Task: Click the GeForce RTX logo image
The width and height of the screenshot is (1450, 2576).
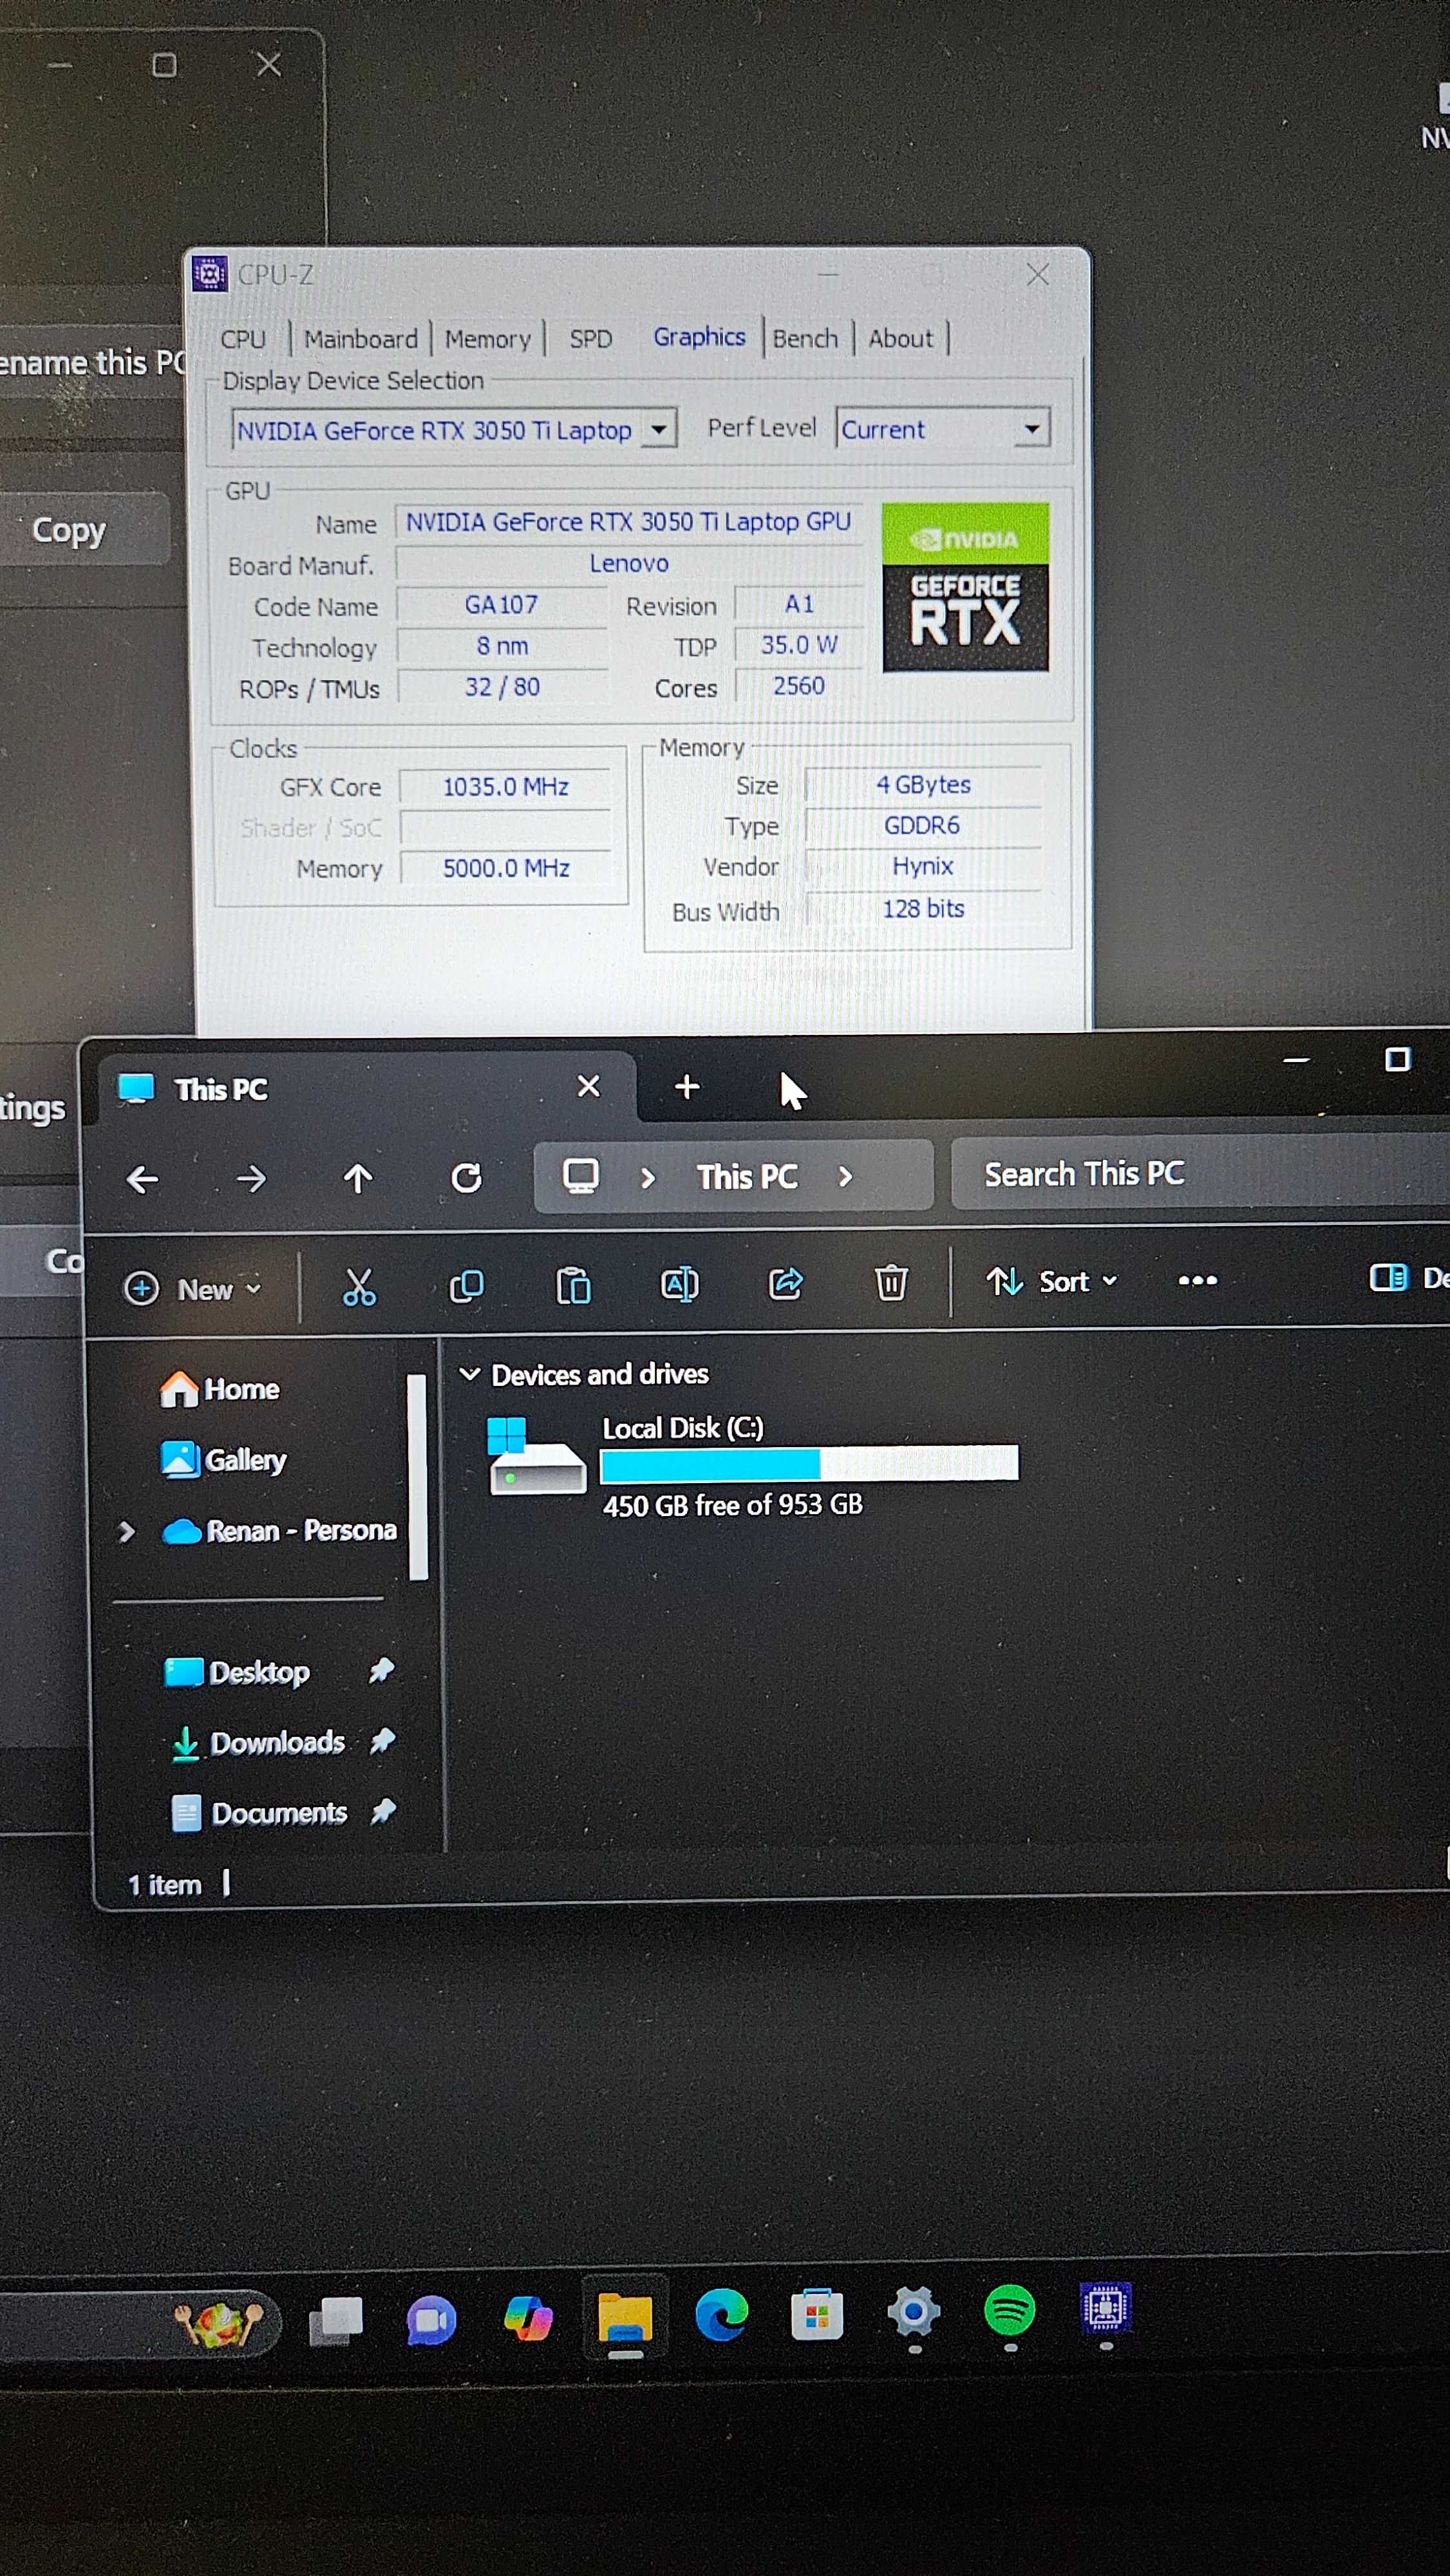Action: coord(965,587)
